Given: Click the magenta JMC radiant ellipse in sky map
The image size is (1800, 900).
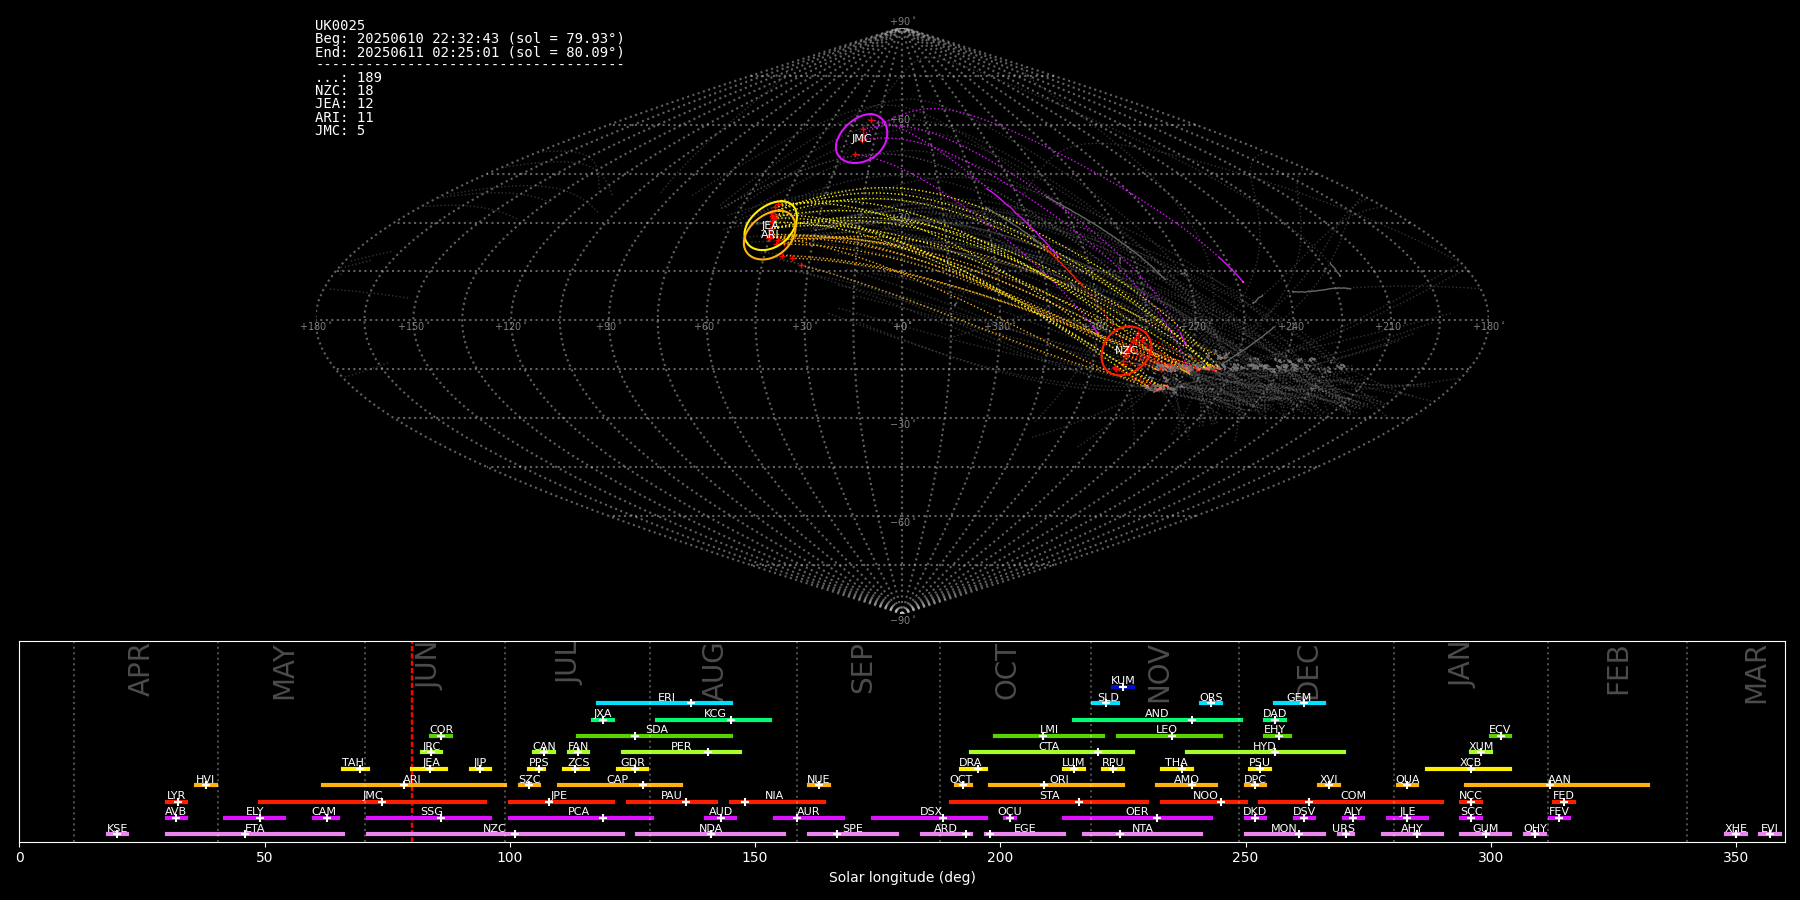Looking at the screenshot, I should 862,138.
